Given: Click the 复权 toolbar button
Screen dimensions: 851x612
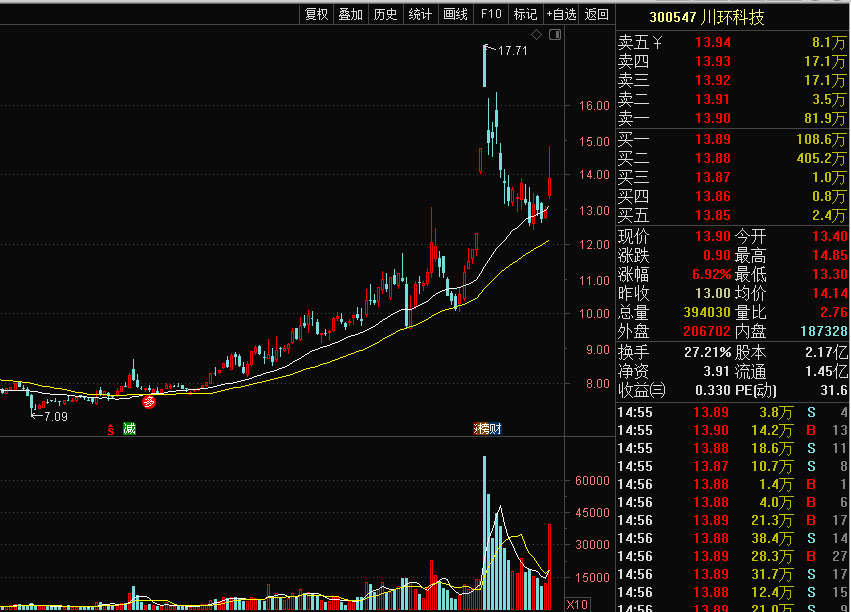Looking at the screenshot, I should click(316, 14).
